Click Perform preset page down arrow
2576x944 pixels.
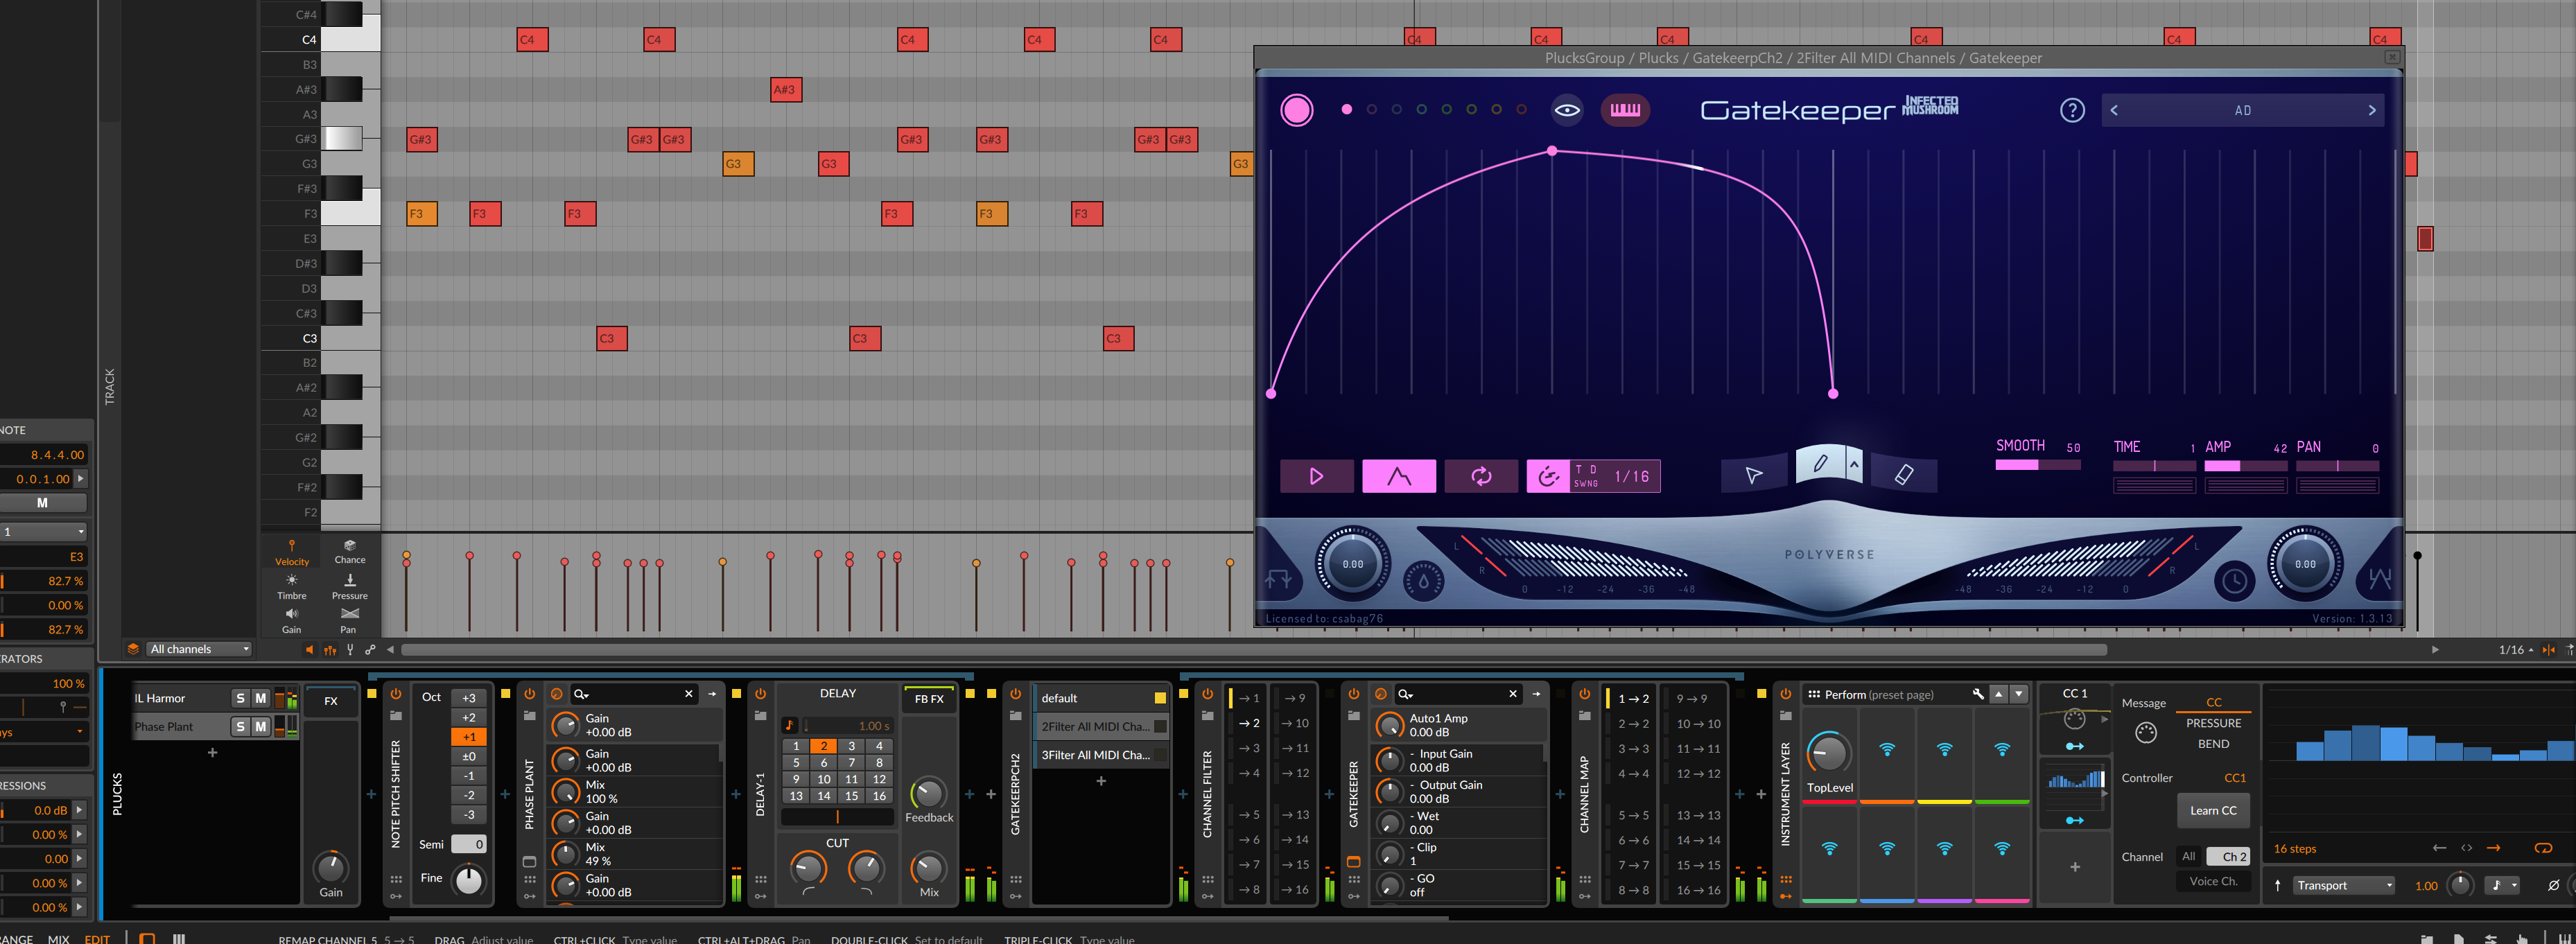[2019, 694]
